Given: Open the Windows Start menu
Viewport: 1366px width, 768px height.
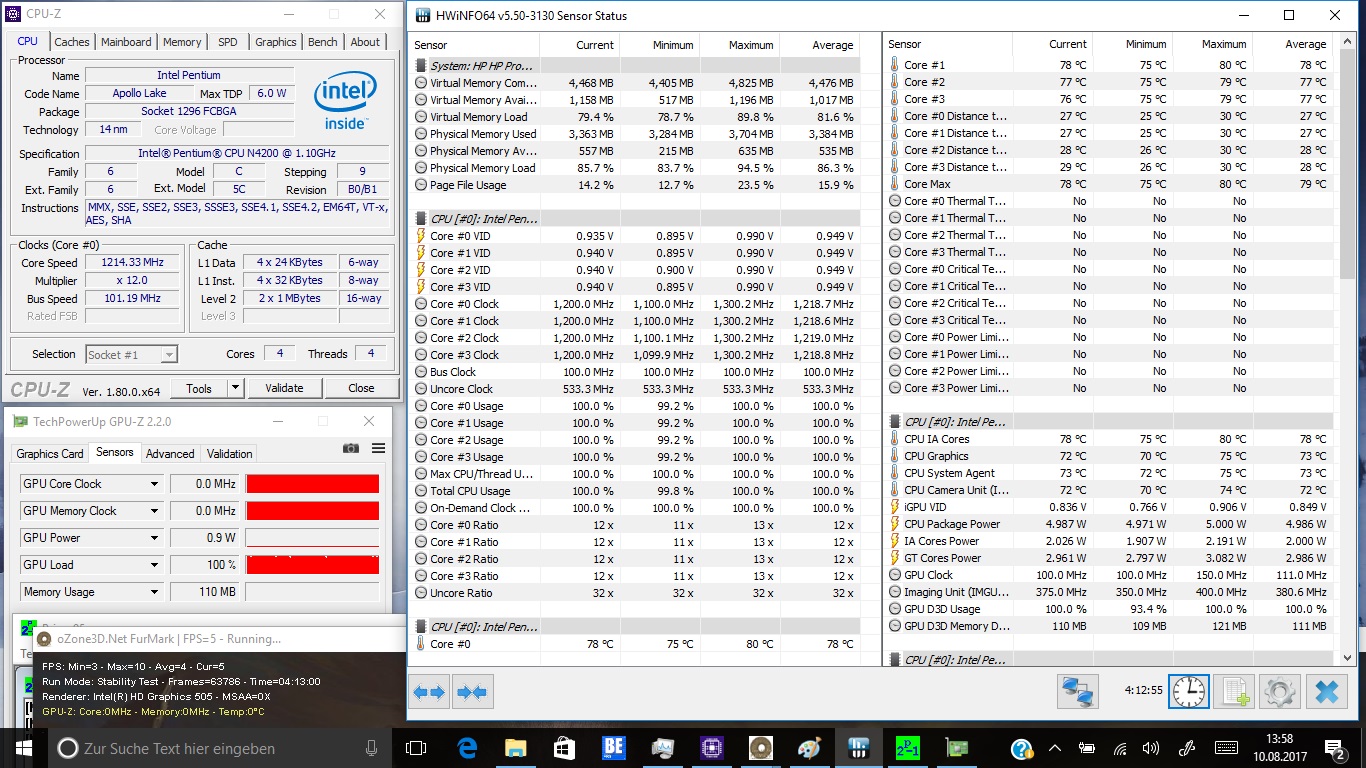Looking at the screenshot, I should pos(24,748).
